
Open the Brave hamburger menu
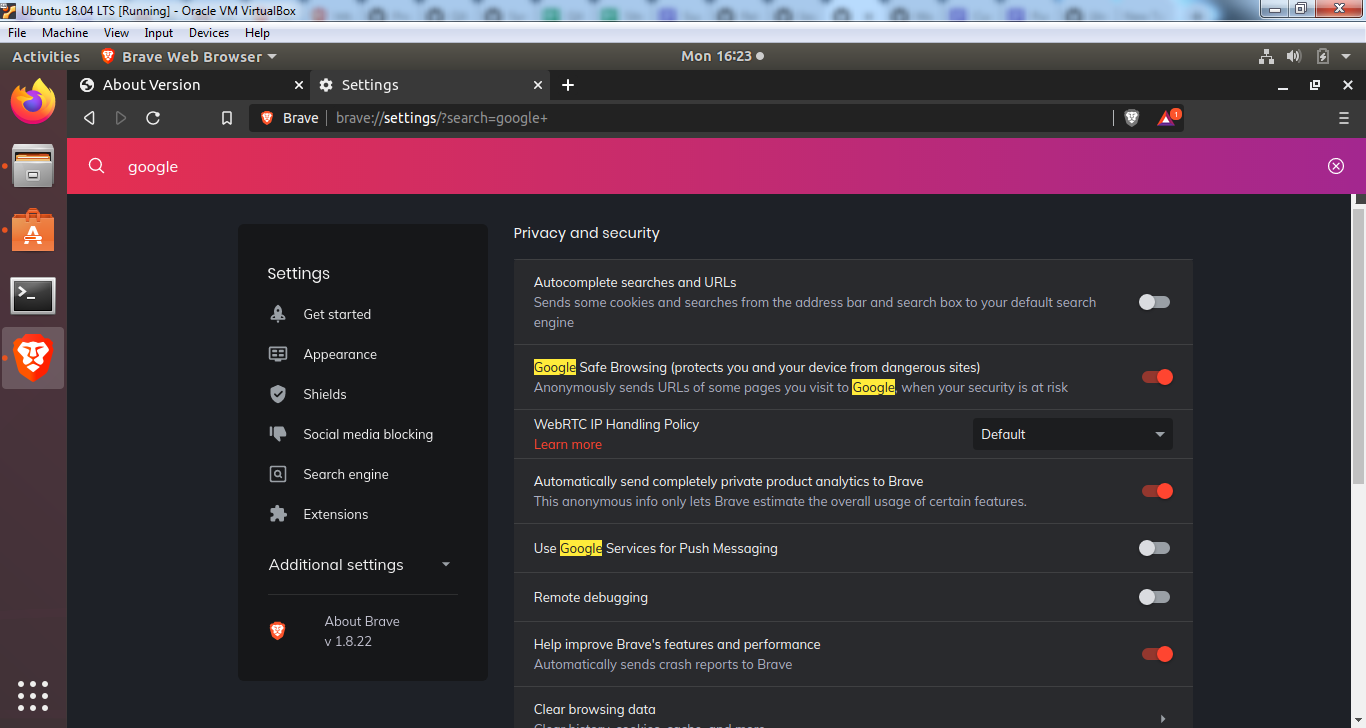[x=1344, y=118]
